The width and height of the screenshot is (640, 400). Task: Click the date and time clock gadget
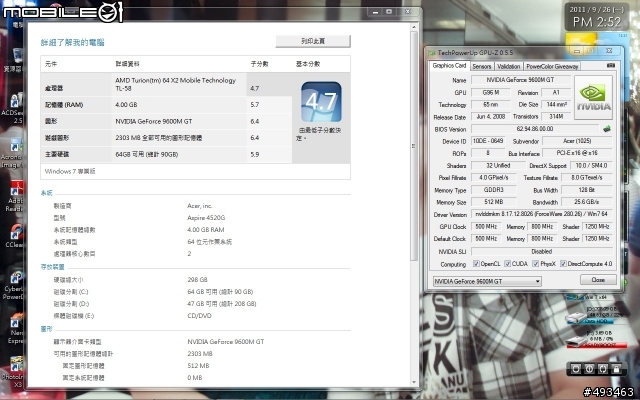point(596,16)
